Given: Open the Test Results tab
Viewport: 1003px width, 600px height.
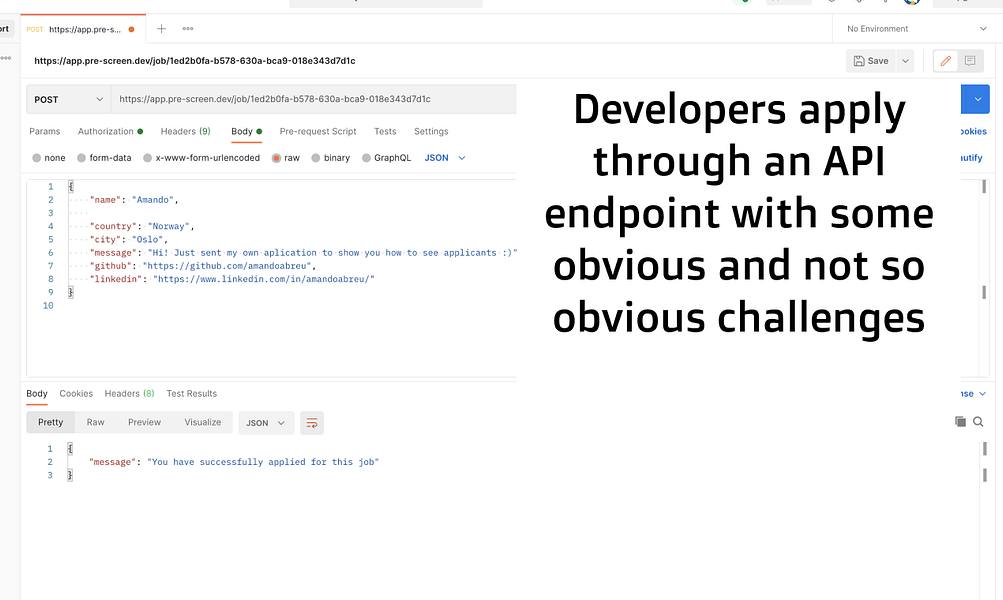Looking at the screenshot, I should 191,393.
